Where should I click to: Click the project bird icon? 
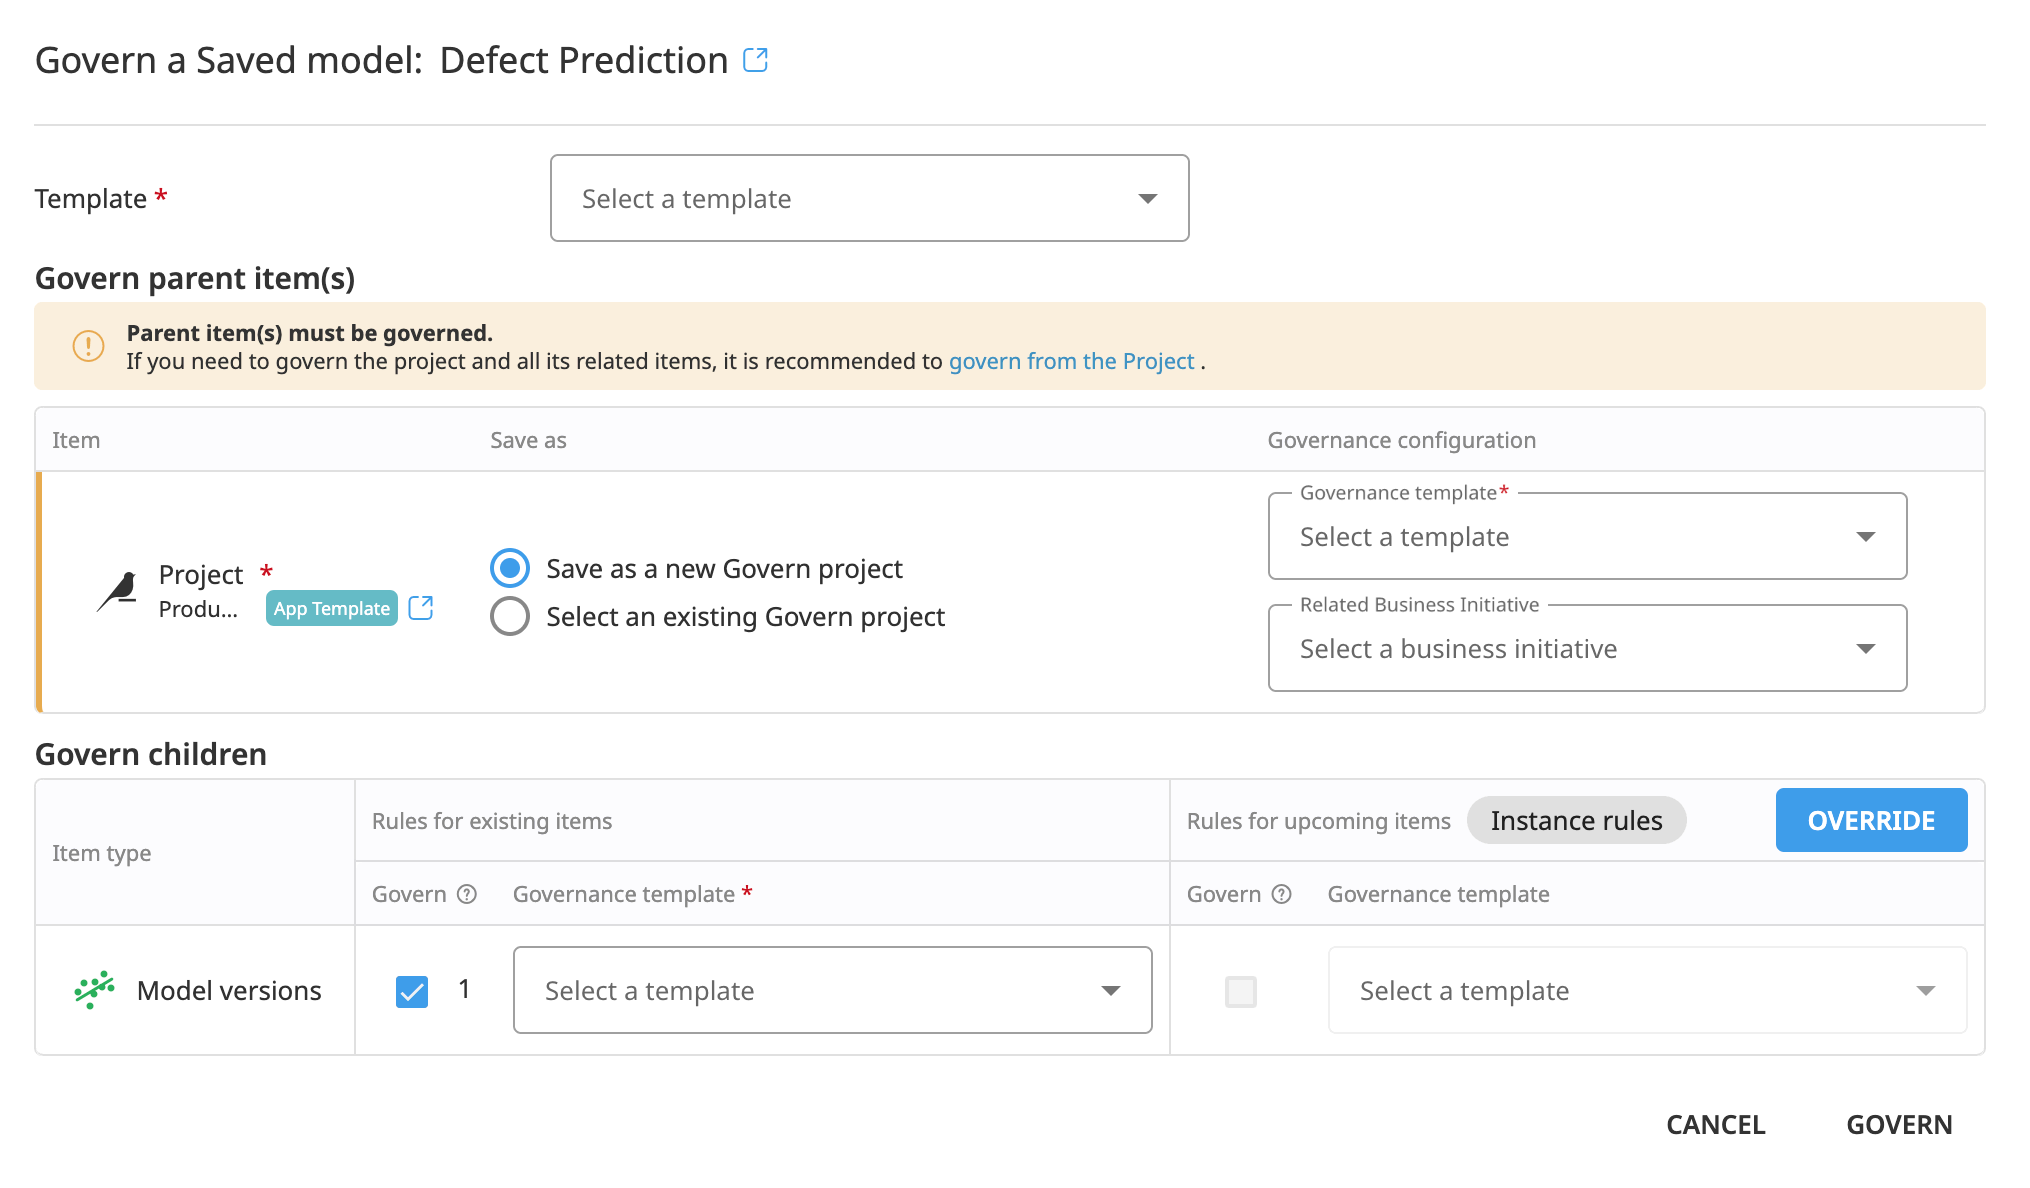point(118,591)
